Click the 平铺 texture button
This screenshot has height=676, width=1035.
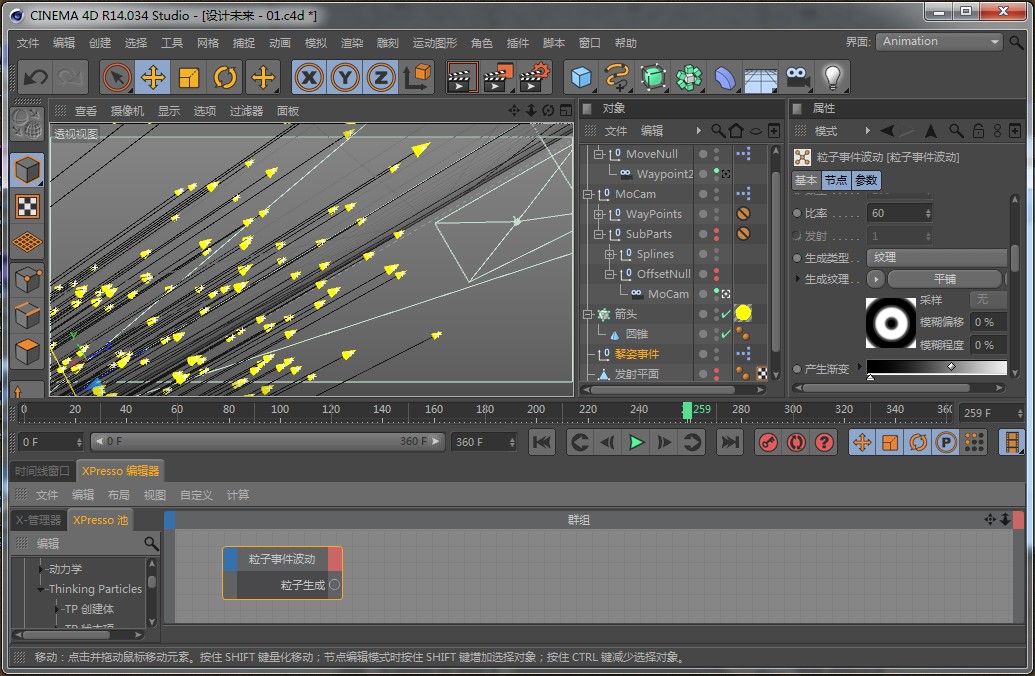945,279
